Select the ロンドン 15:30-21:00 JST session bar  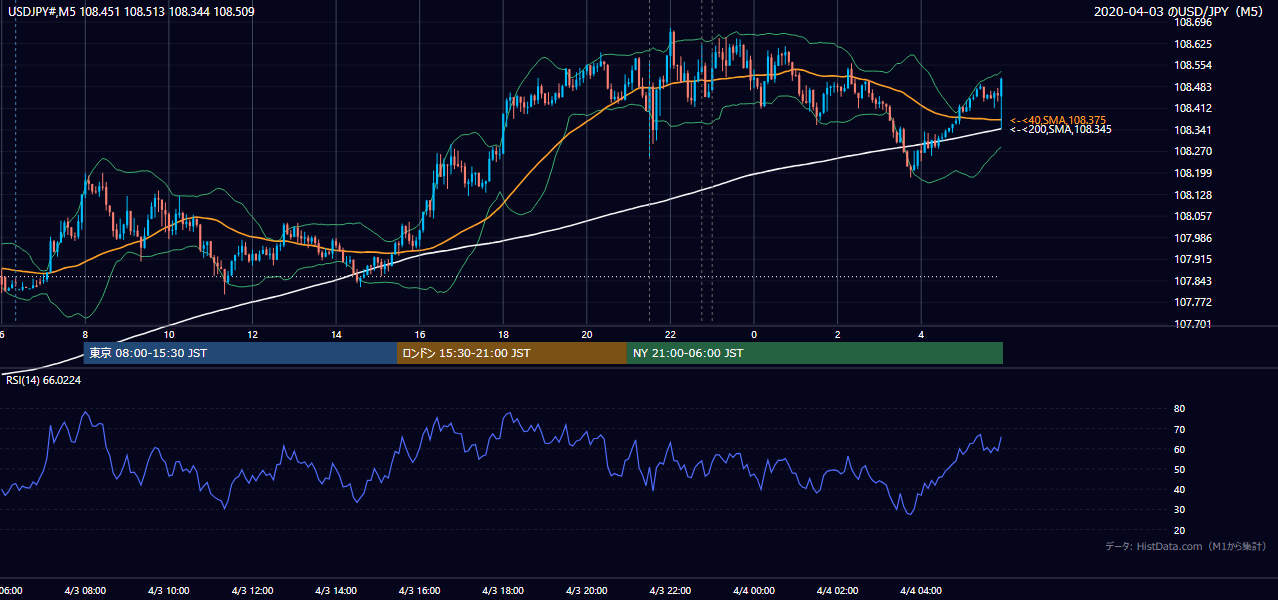(512, 353)
